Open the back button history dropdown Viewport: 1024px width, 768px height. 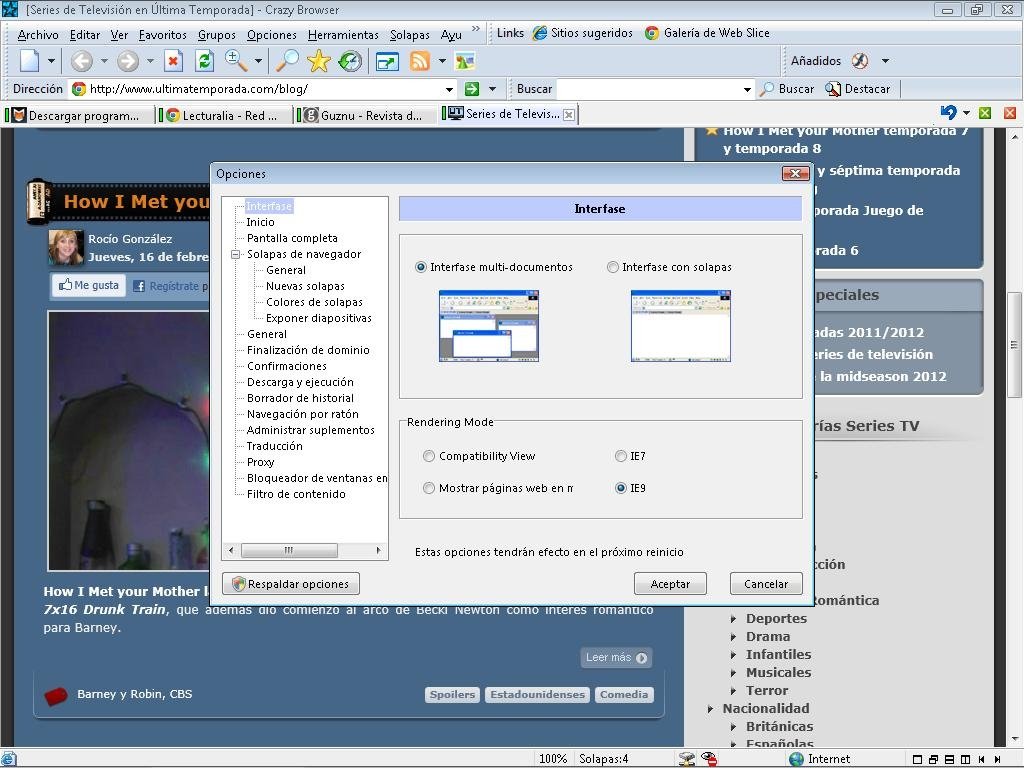coord(104,61)
